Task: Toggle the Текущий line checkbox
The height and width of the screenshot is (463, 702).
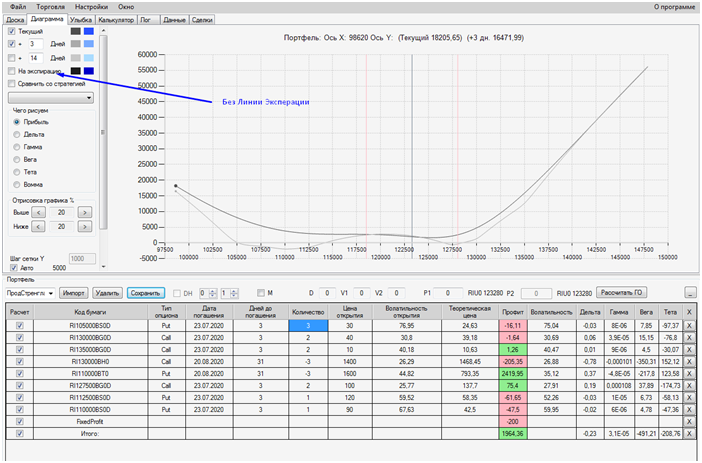Action: [x=12, y=31]
